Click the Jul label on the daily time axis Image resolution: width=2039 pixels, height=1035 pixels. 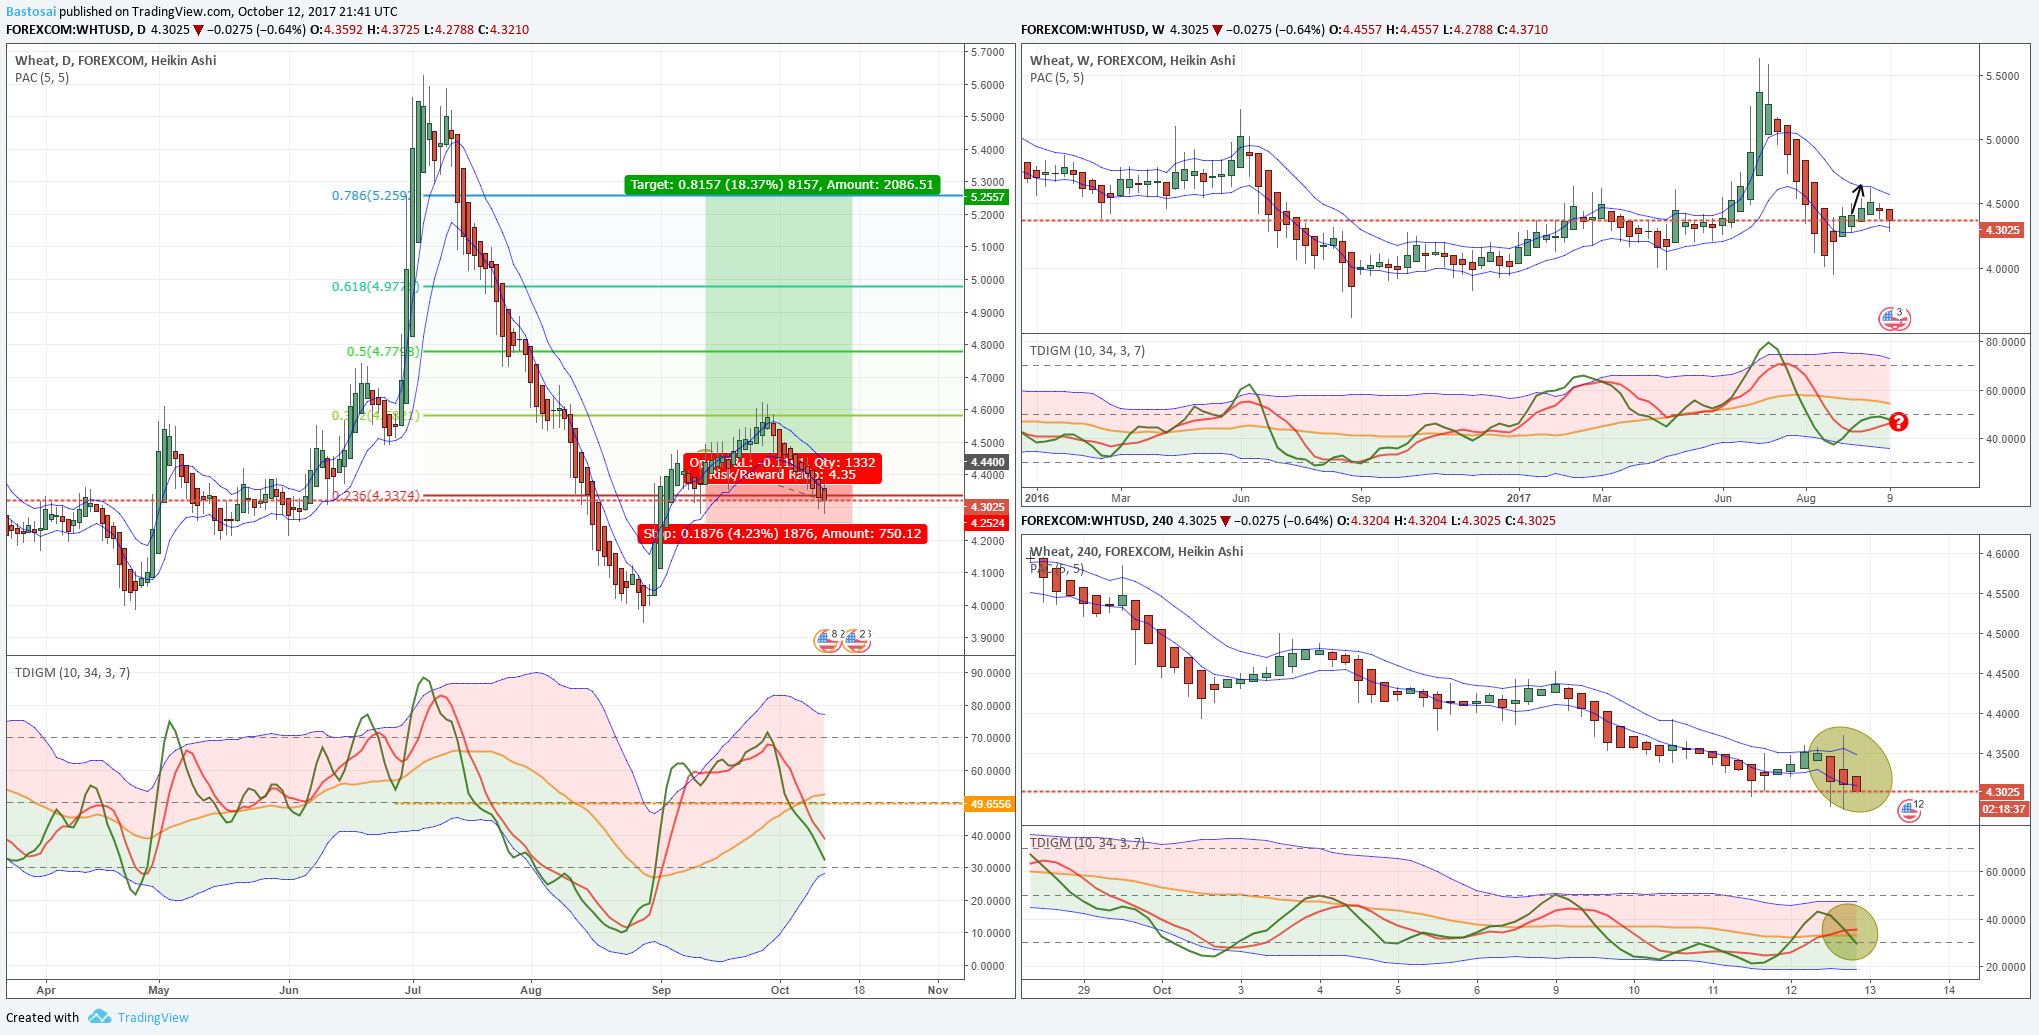point(413,990)
